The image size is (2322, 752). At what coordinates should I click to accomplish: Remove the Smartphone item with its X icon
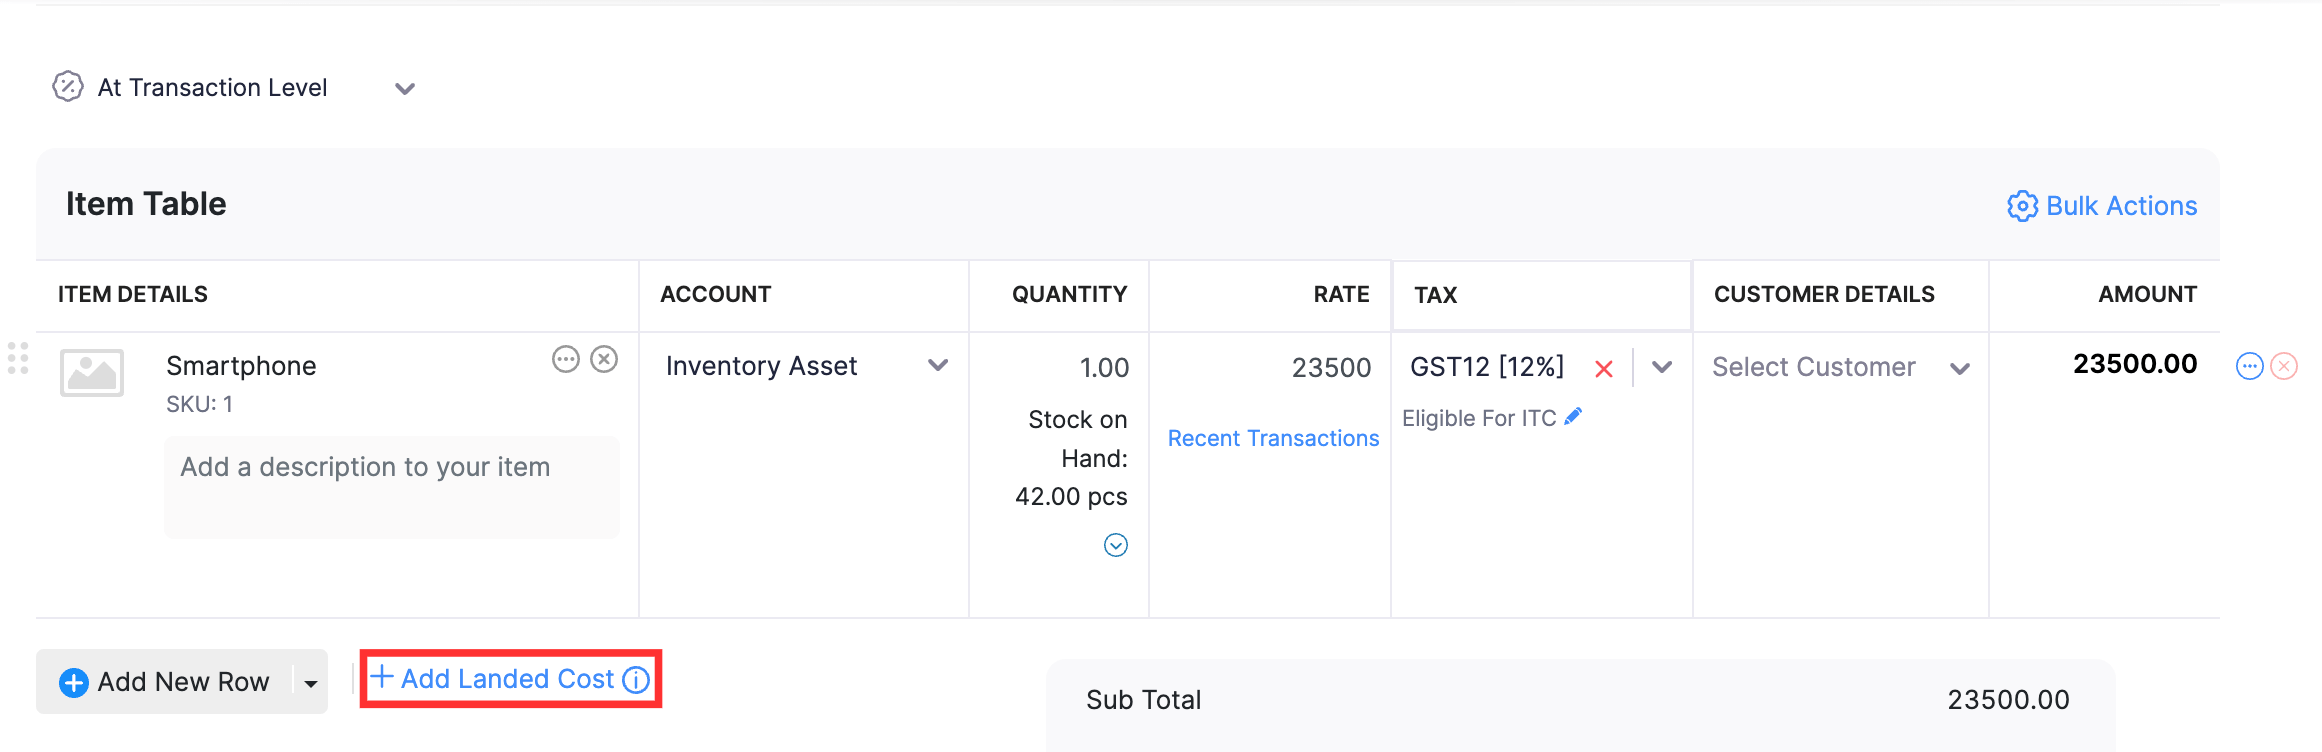point(604,360)
